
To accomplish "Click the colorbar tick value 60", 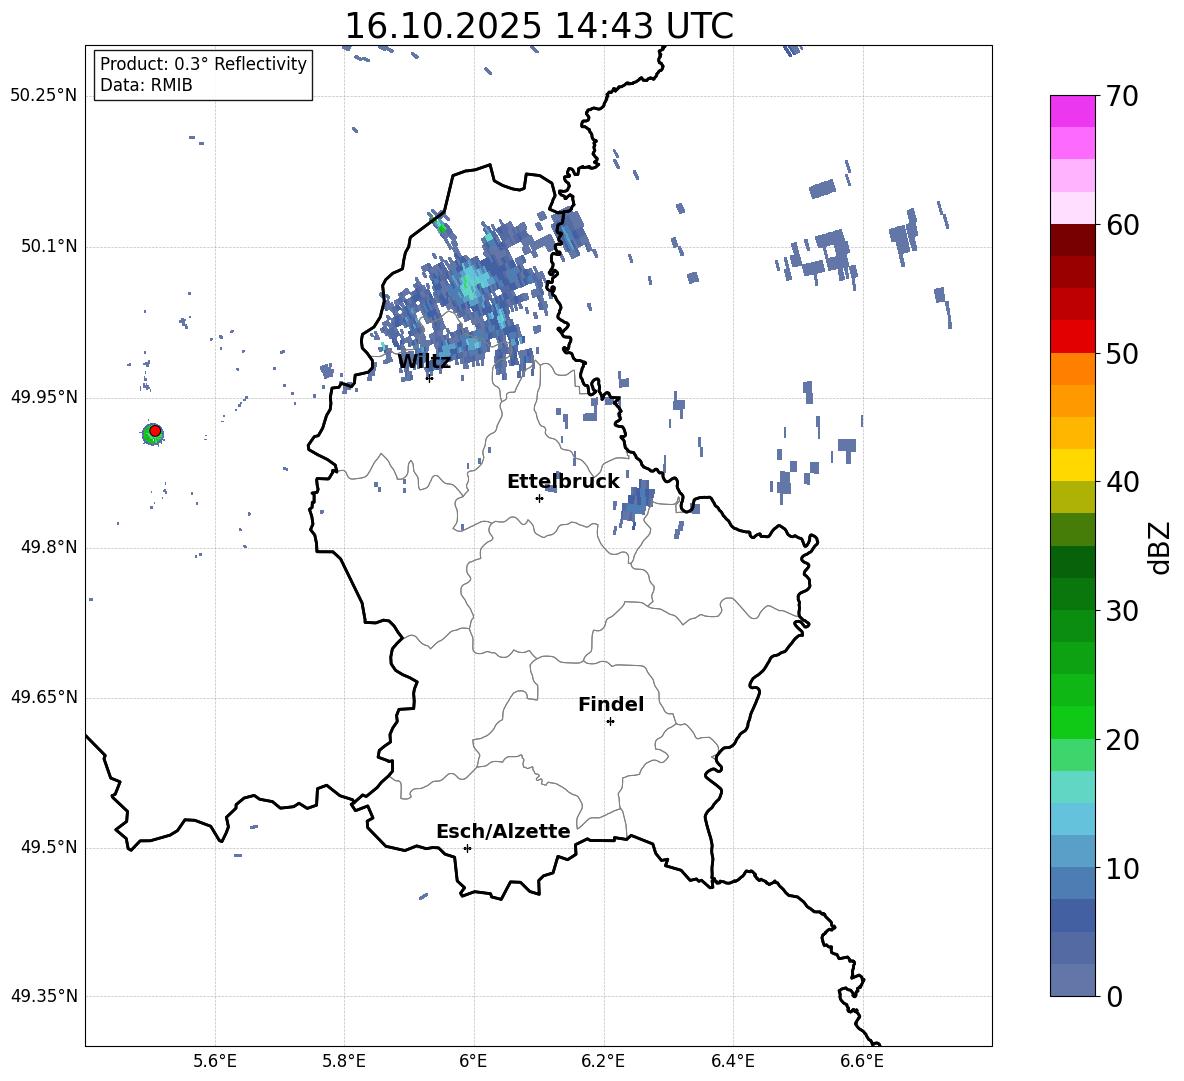I will point(1122,225).
